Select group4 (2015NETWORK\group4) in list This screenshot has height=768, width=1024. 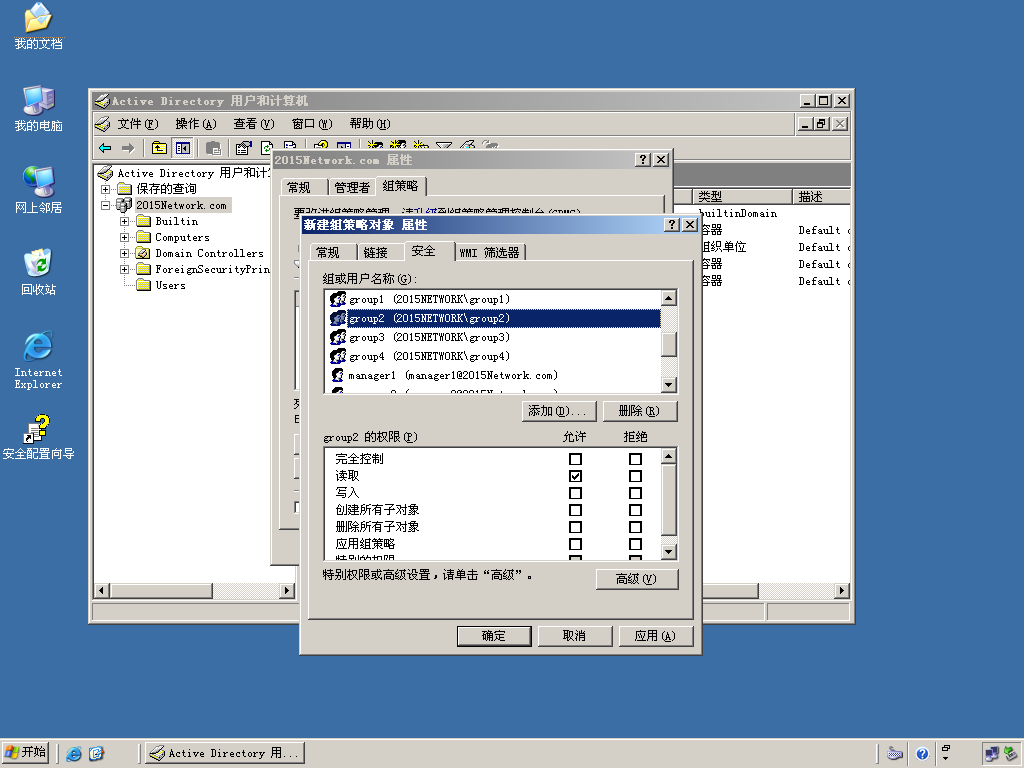492,357
